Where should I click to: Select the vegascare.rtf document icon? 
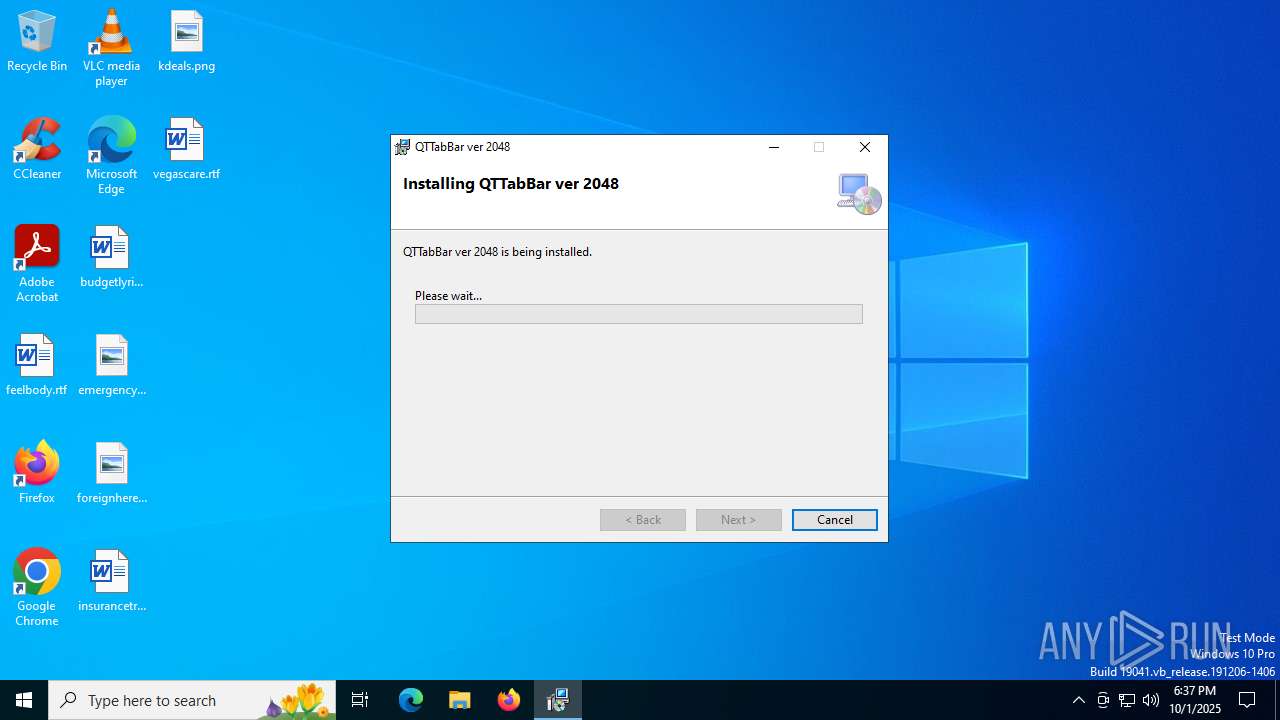pyautogui.click(x=186, y=150)
